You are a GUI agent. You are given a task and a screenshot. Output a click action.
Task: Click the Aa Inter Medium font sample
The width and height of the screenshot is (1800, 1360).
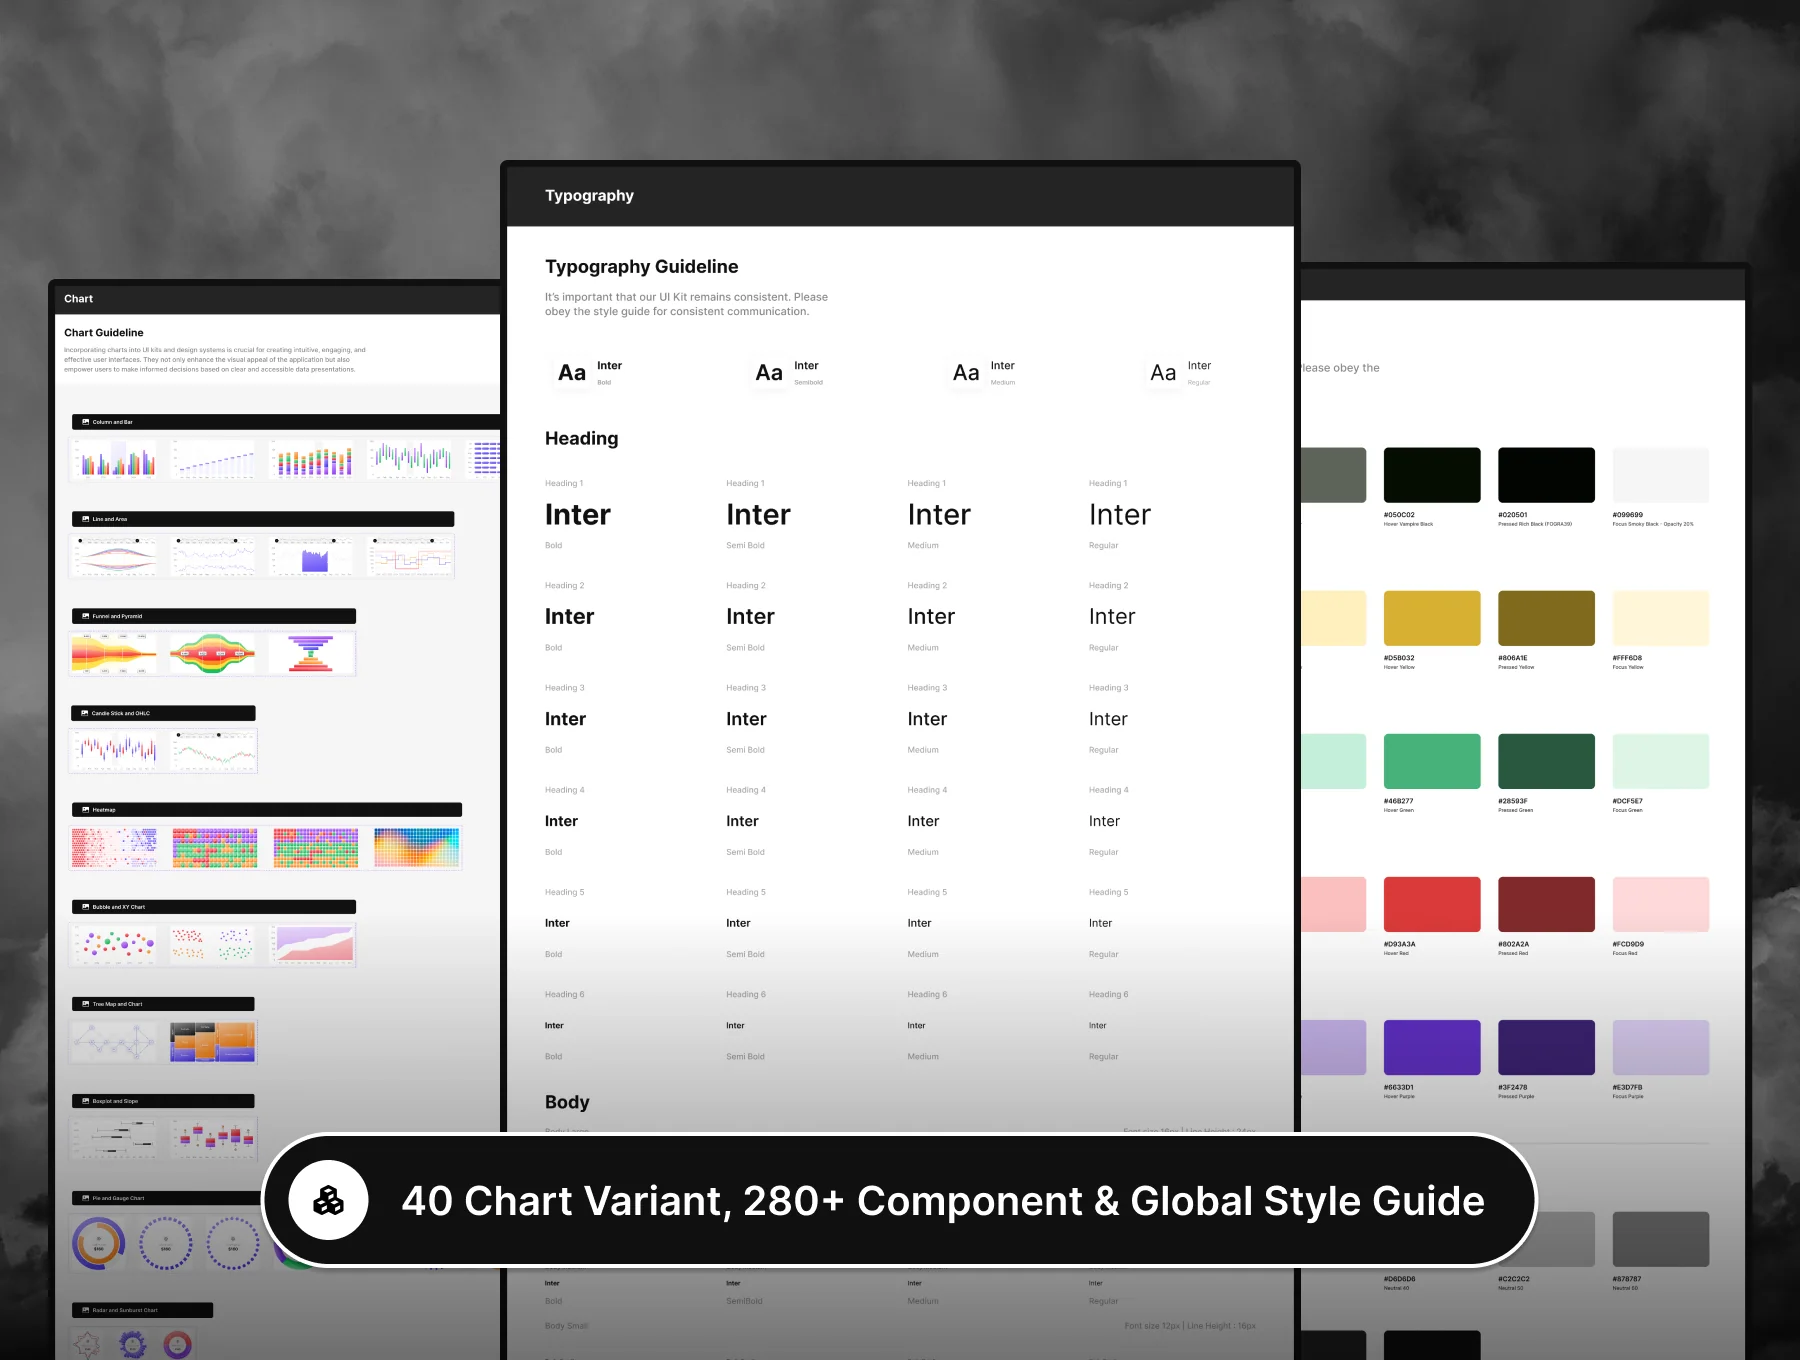[x=984, y=373]
